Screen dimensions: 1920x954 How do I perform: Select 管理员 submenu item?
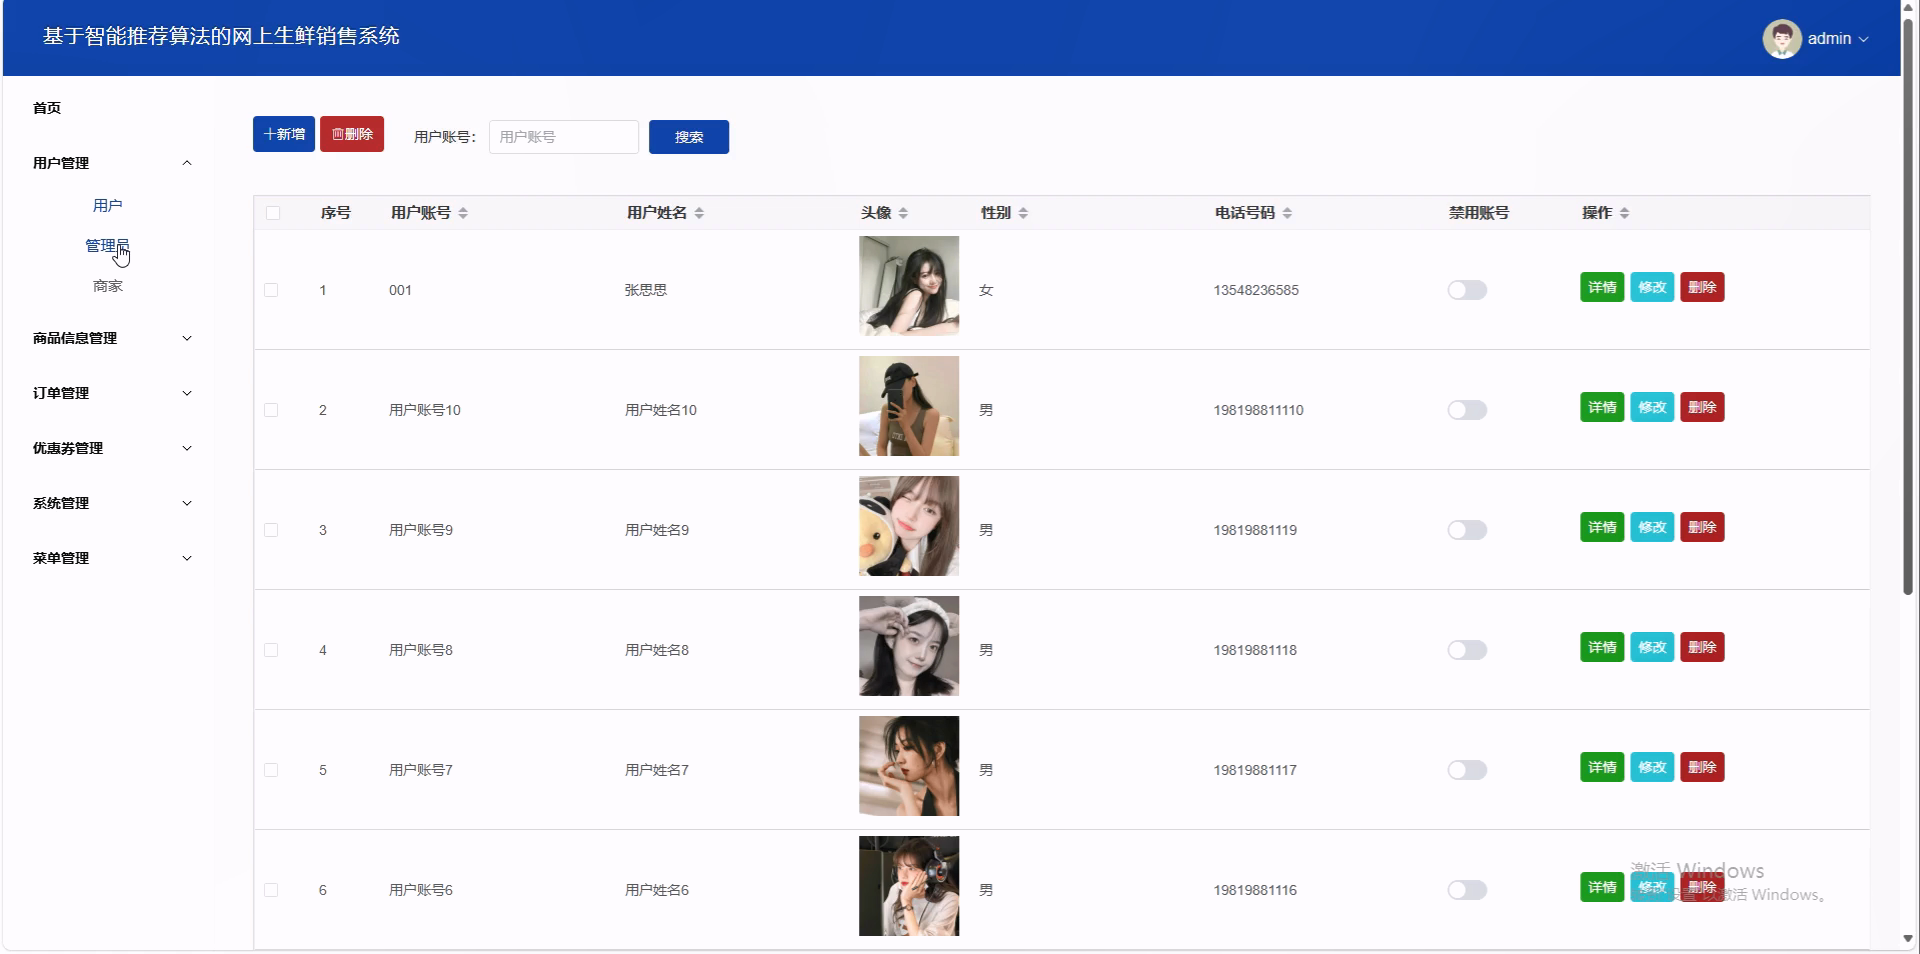coord(108,245)
